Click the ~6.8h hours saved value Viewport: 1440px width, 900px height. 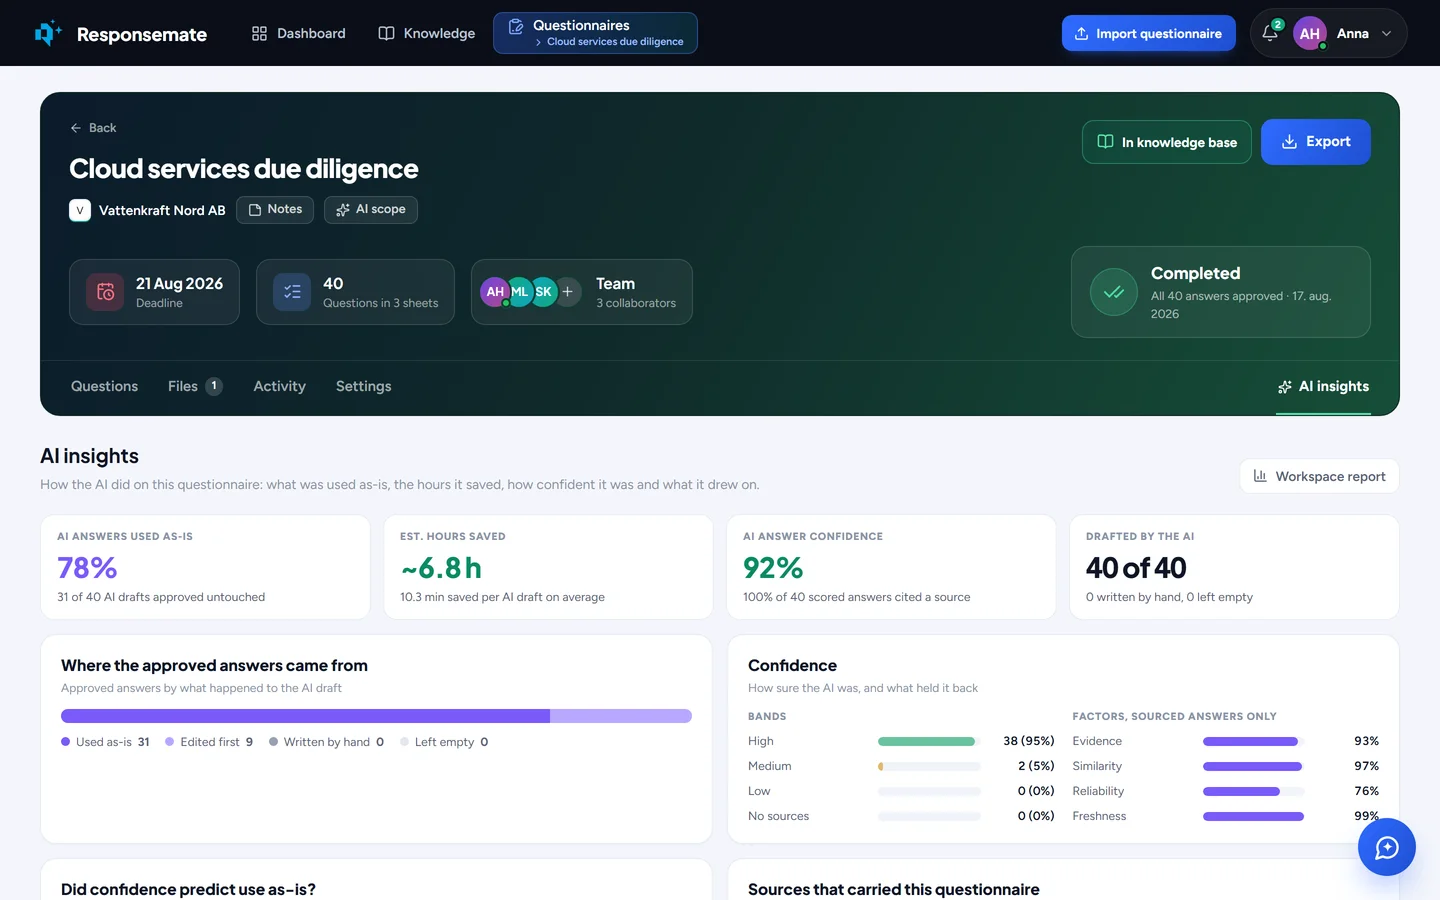(x=441, y=568)
